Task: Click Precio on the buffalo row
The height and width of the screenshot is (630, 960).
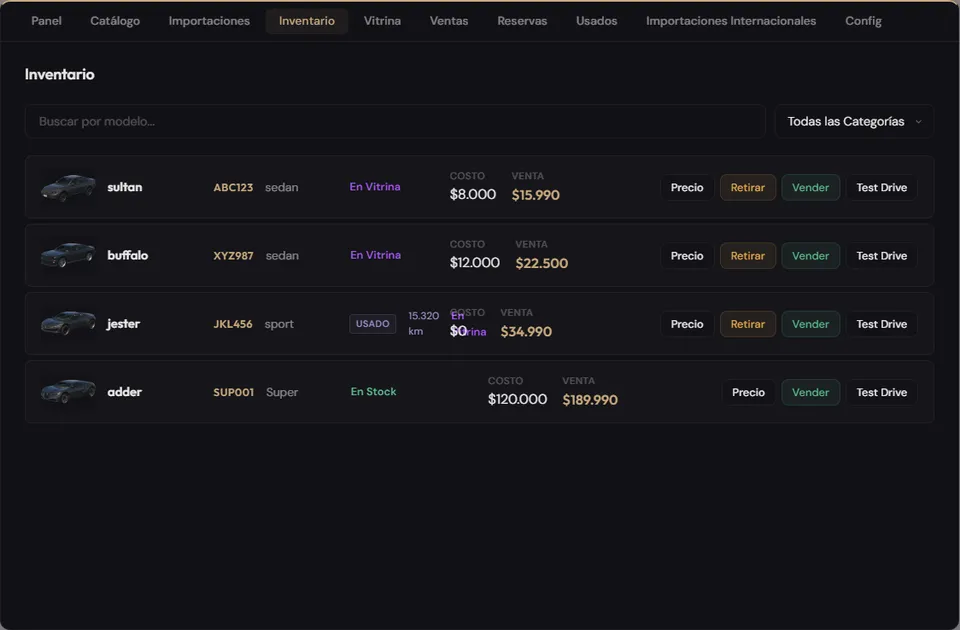Action: coord(687,255)
